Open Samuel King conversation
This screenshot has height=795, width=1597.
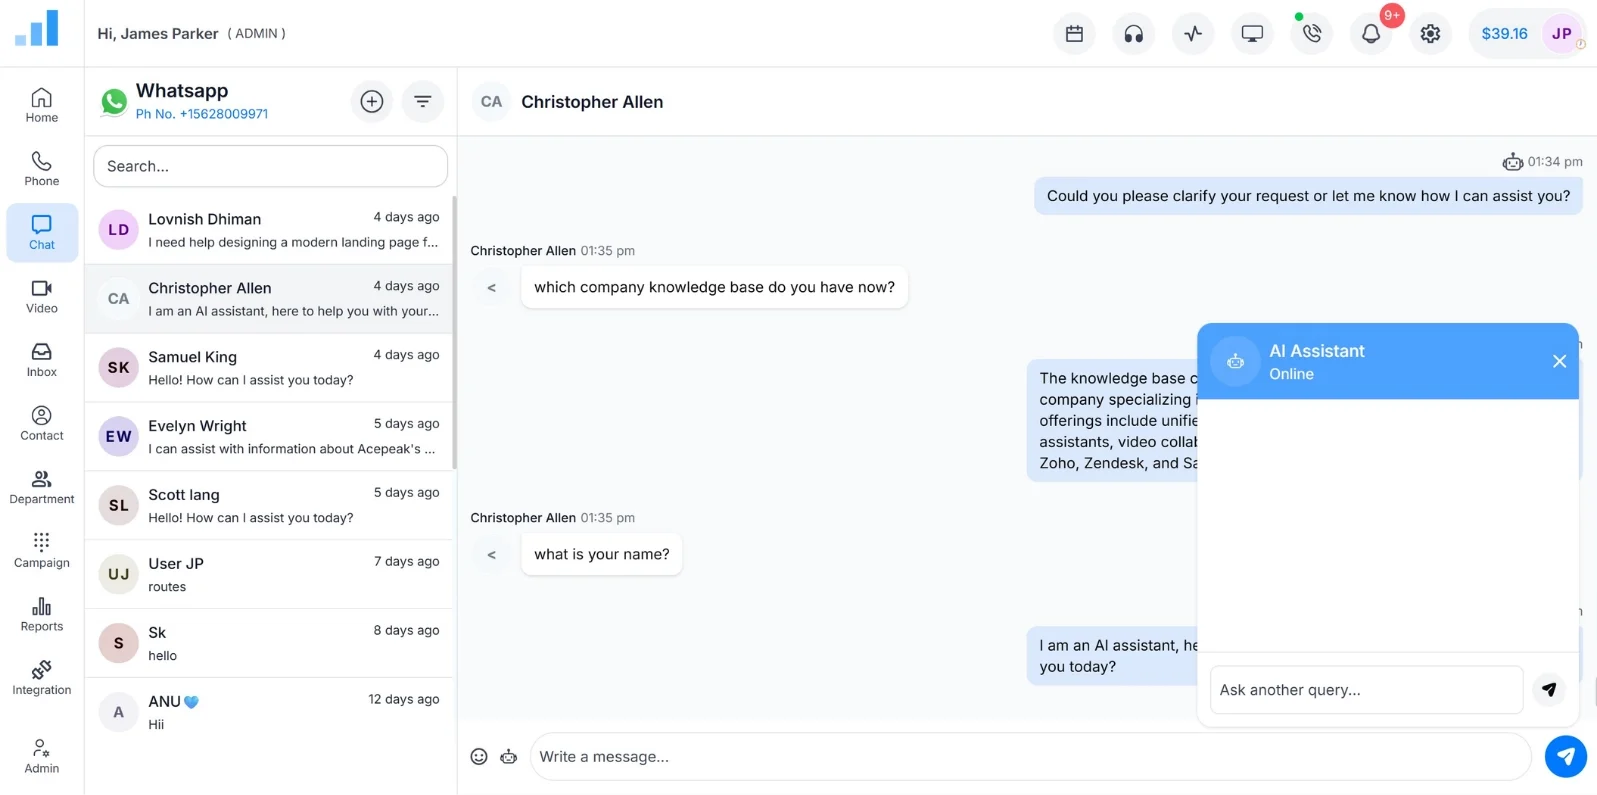[270, 368]
